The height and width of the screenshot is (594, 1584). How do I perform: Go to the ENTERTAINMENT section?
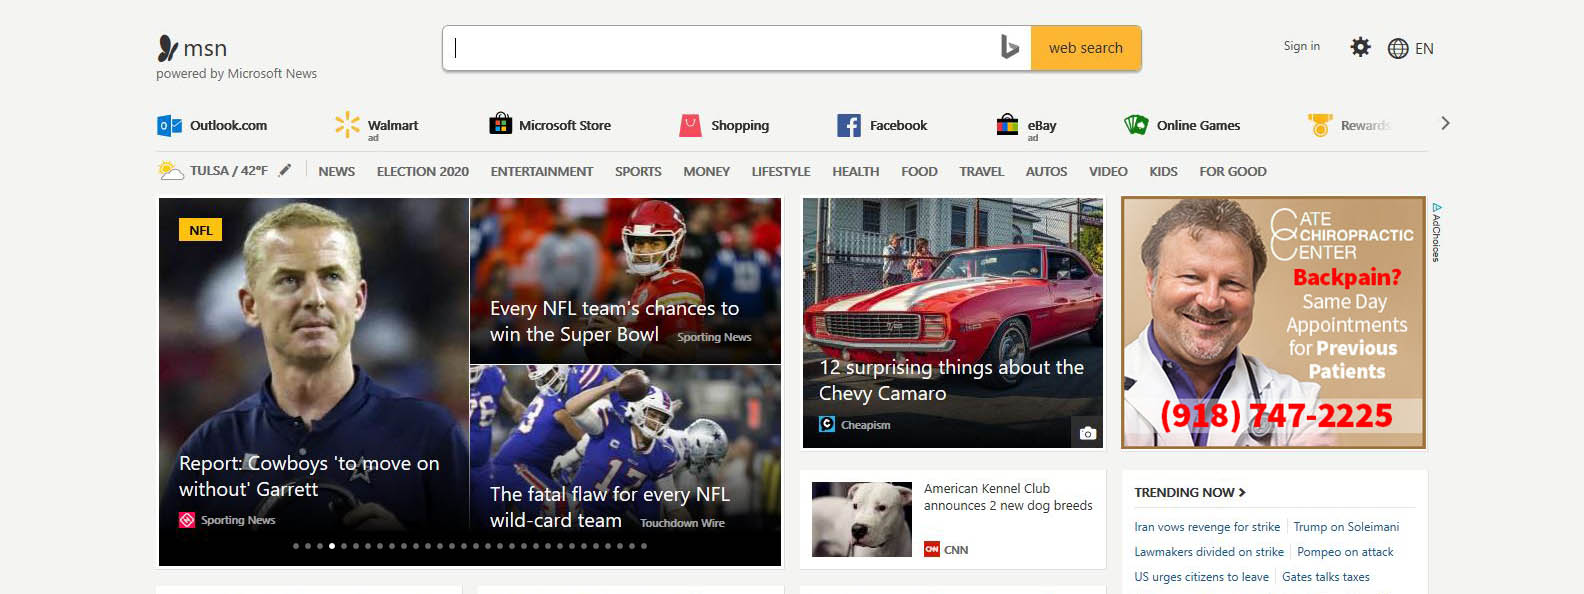(x=542, y=171)
